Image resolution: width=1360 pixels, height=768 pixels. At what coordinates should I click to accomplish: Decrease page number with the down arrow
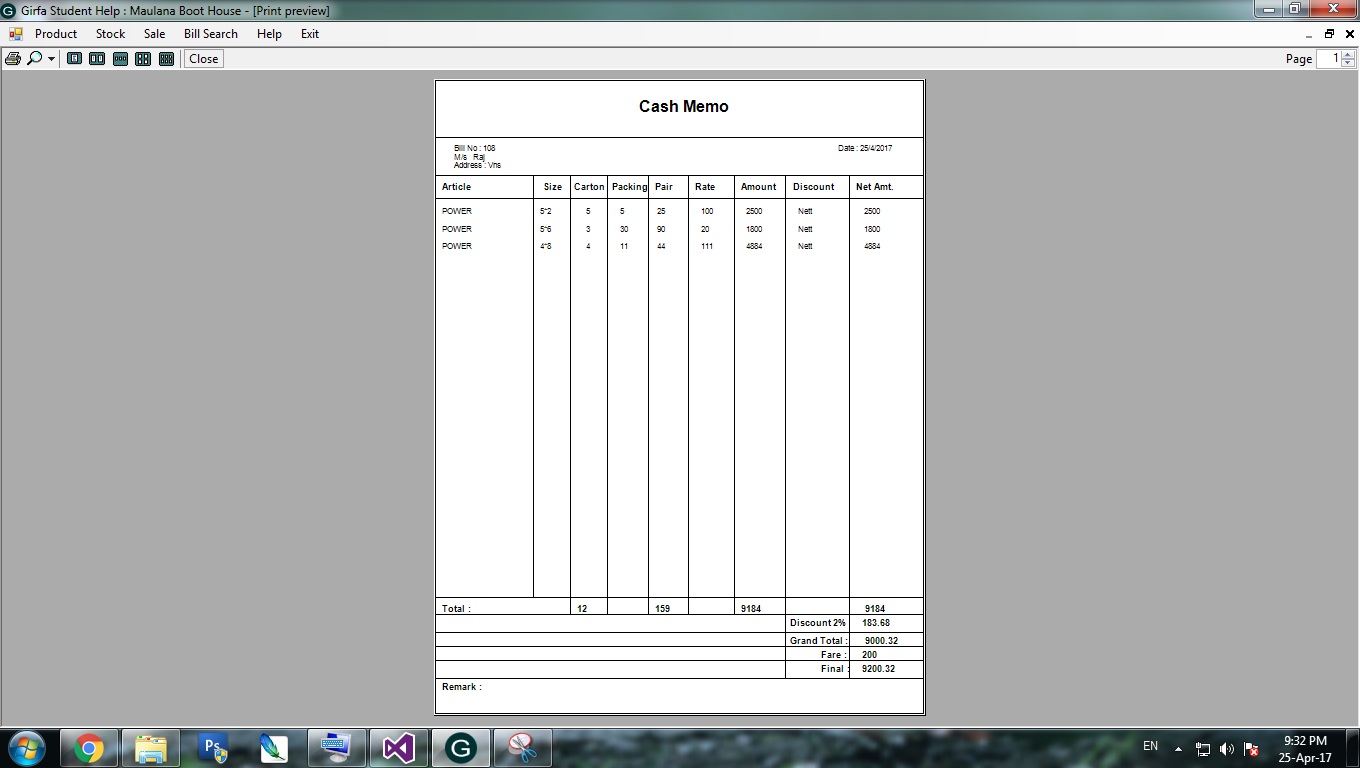(x=1345, y=63)
